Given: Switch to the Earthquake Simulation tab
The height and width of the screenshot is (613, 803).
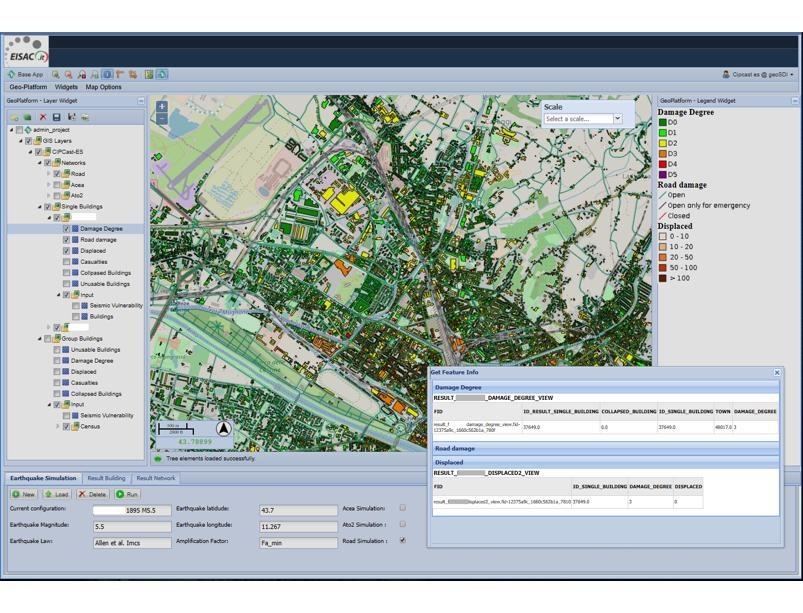Looking at the screenshot, I should pos(43,478).
